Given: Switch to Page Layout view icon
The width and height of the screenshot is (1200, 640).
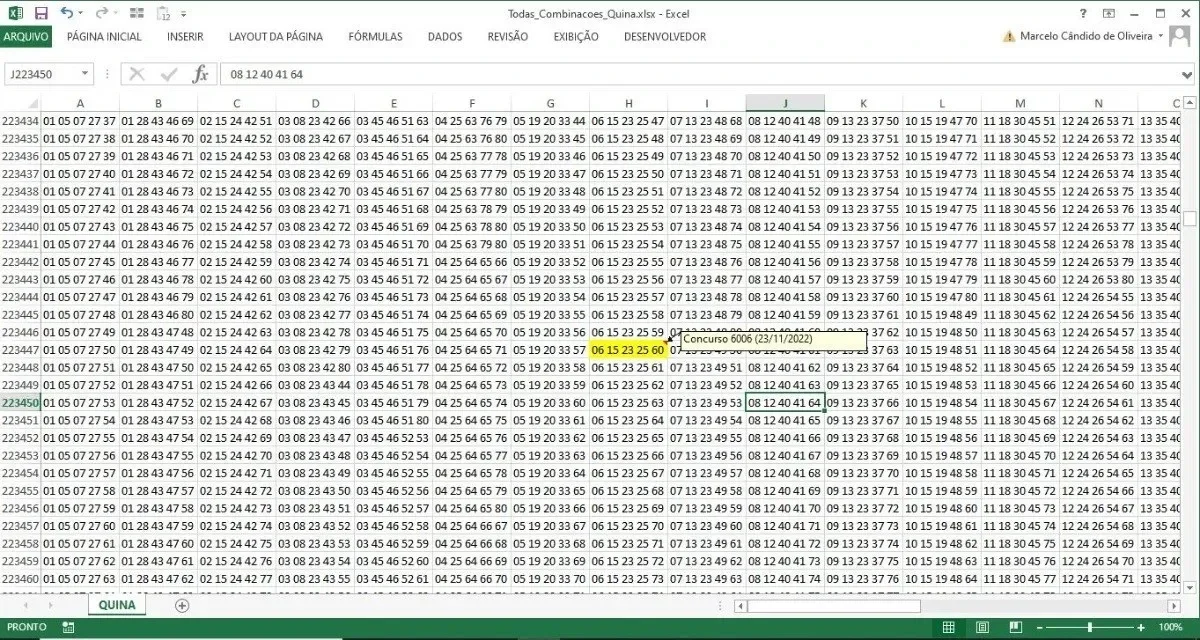Looking at the screenshot, I should click(x=980, y=627).
